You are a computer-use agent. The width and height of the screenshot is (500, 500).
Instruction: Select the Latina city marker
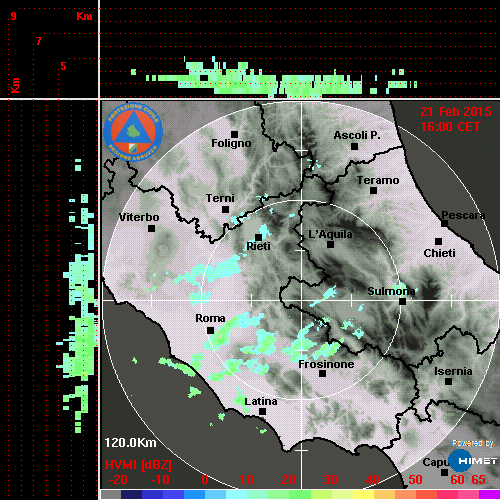[262, 412]
